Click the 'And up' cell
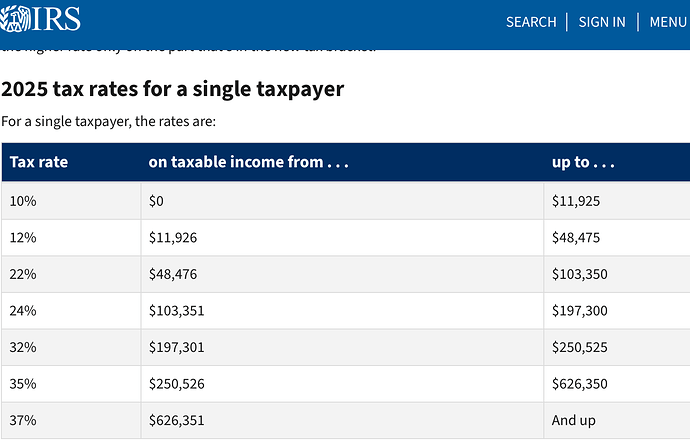This screenshot has width=690, height=440. (x=617, y=420)
